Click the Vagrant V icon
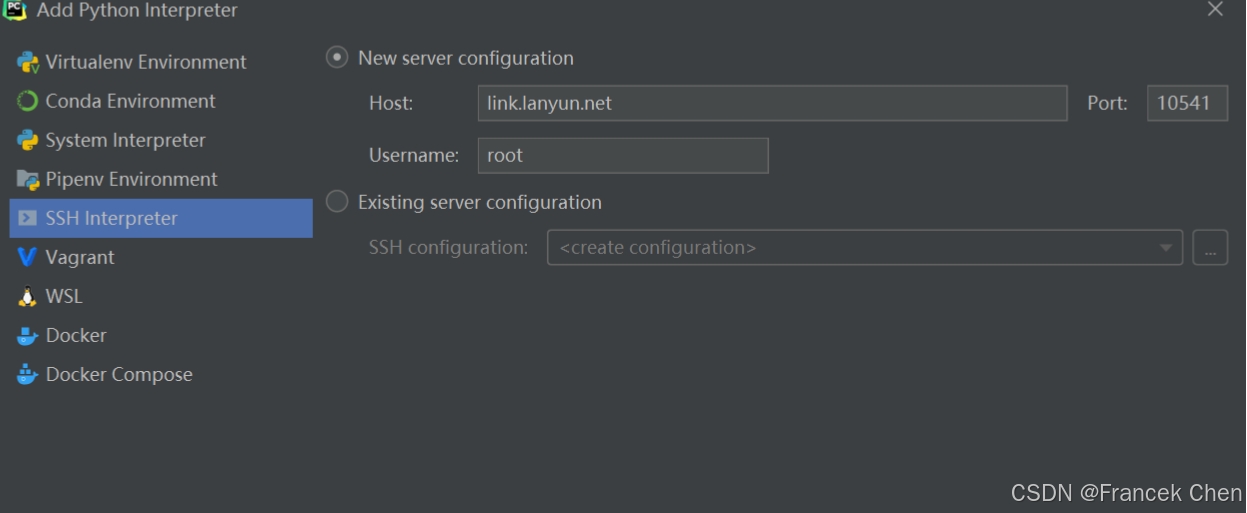Image resolution: width=1247 pixels, height=513 pixels. (x=27, y=257)
